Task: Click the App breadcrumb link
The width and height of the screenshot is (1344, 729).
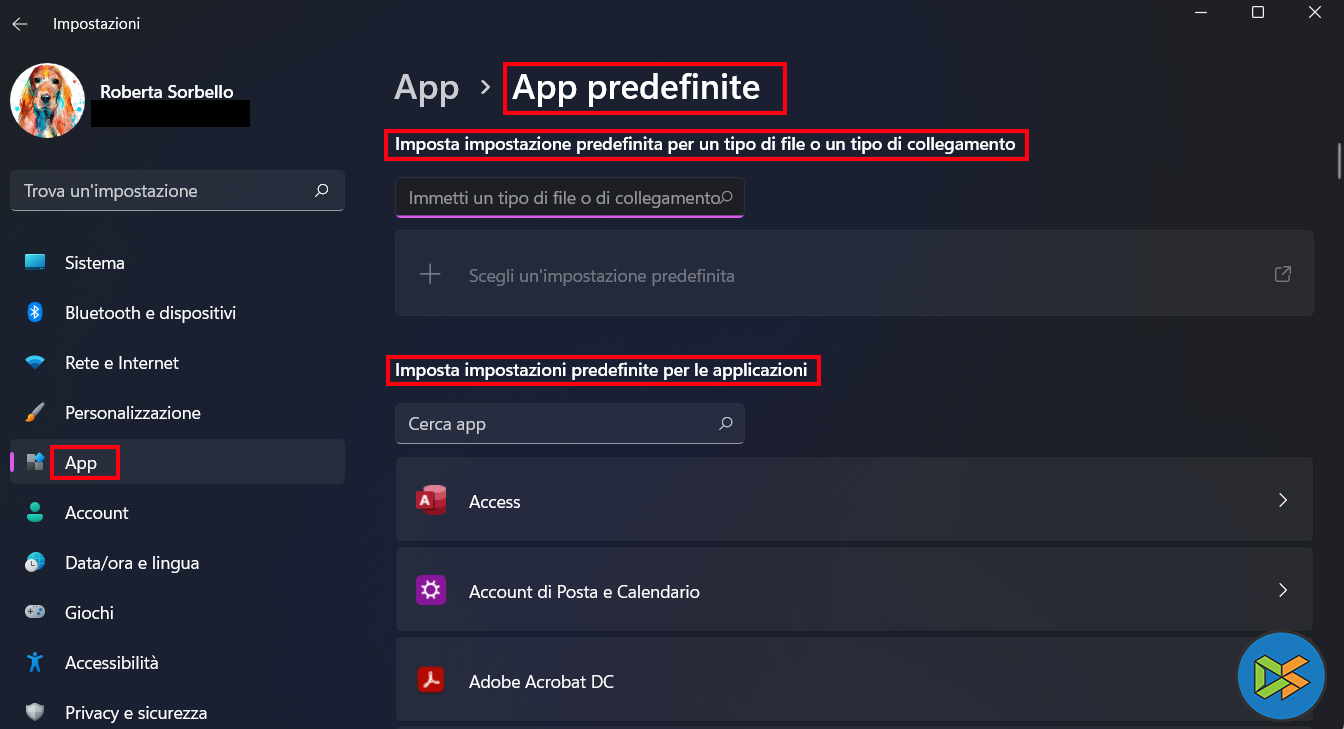Action: point(426,88)
